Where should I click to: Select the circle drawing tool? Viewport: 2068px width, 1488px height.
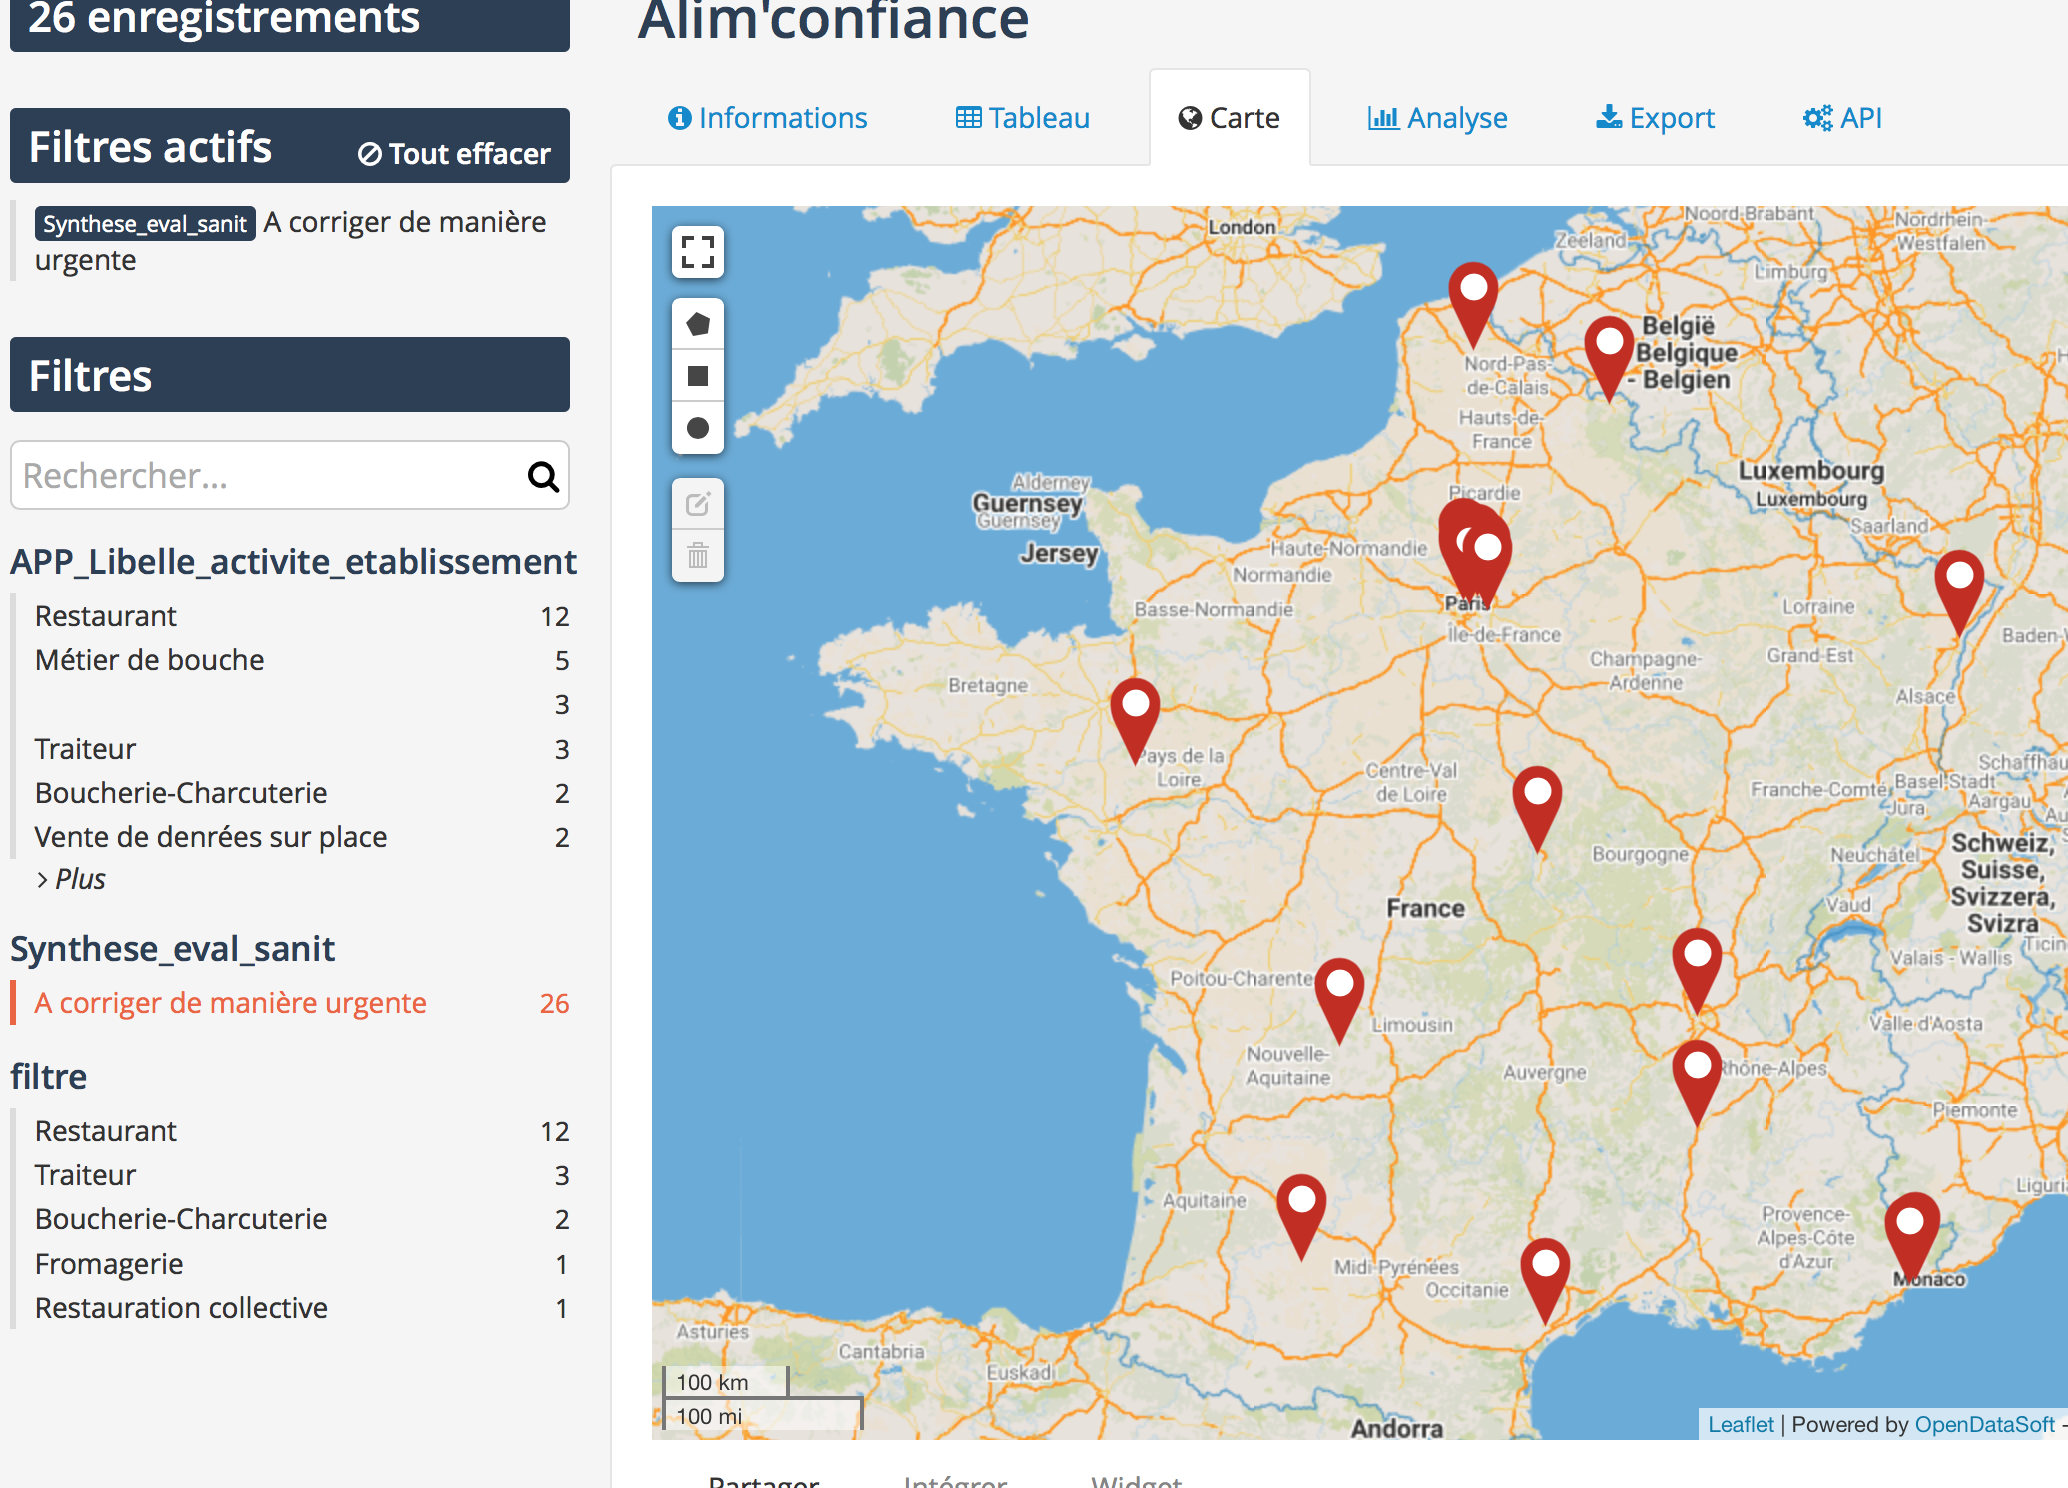[x=697, y=428]
